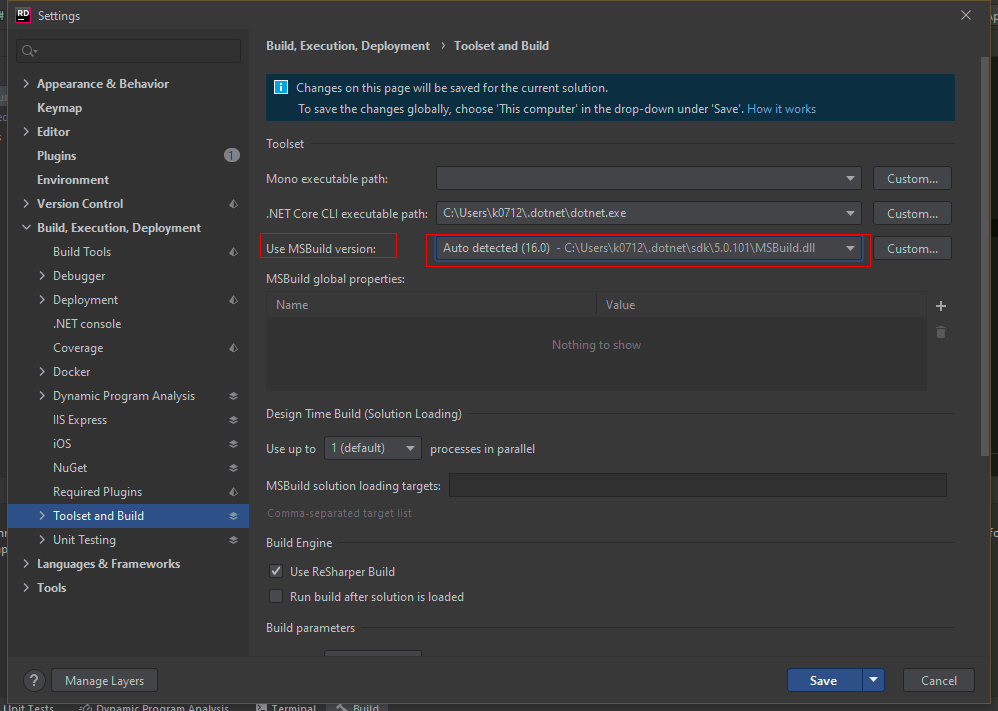Click the trash icon beside global properties table
This screenshot has height=711, width=998.
pos(941,332)
